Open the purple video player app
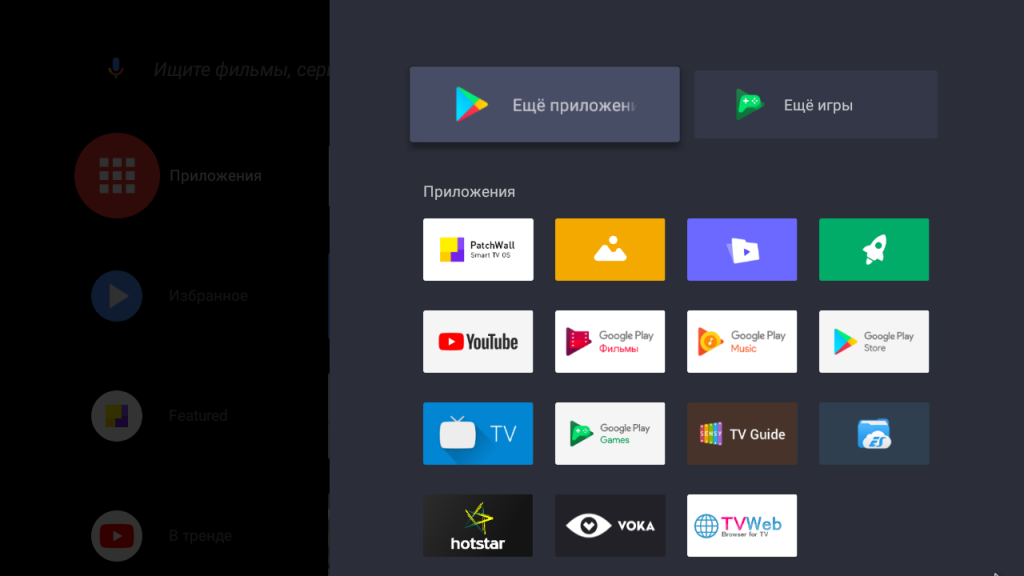 click(742, 249)
